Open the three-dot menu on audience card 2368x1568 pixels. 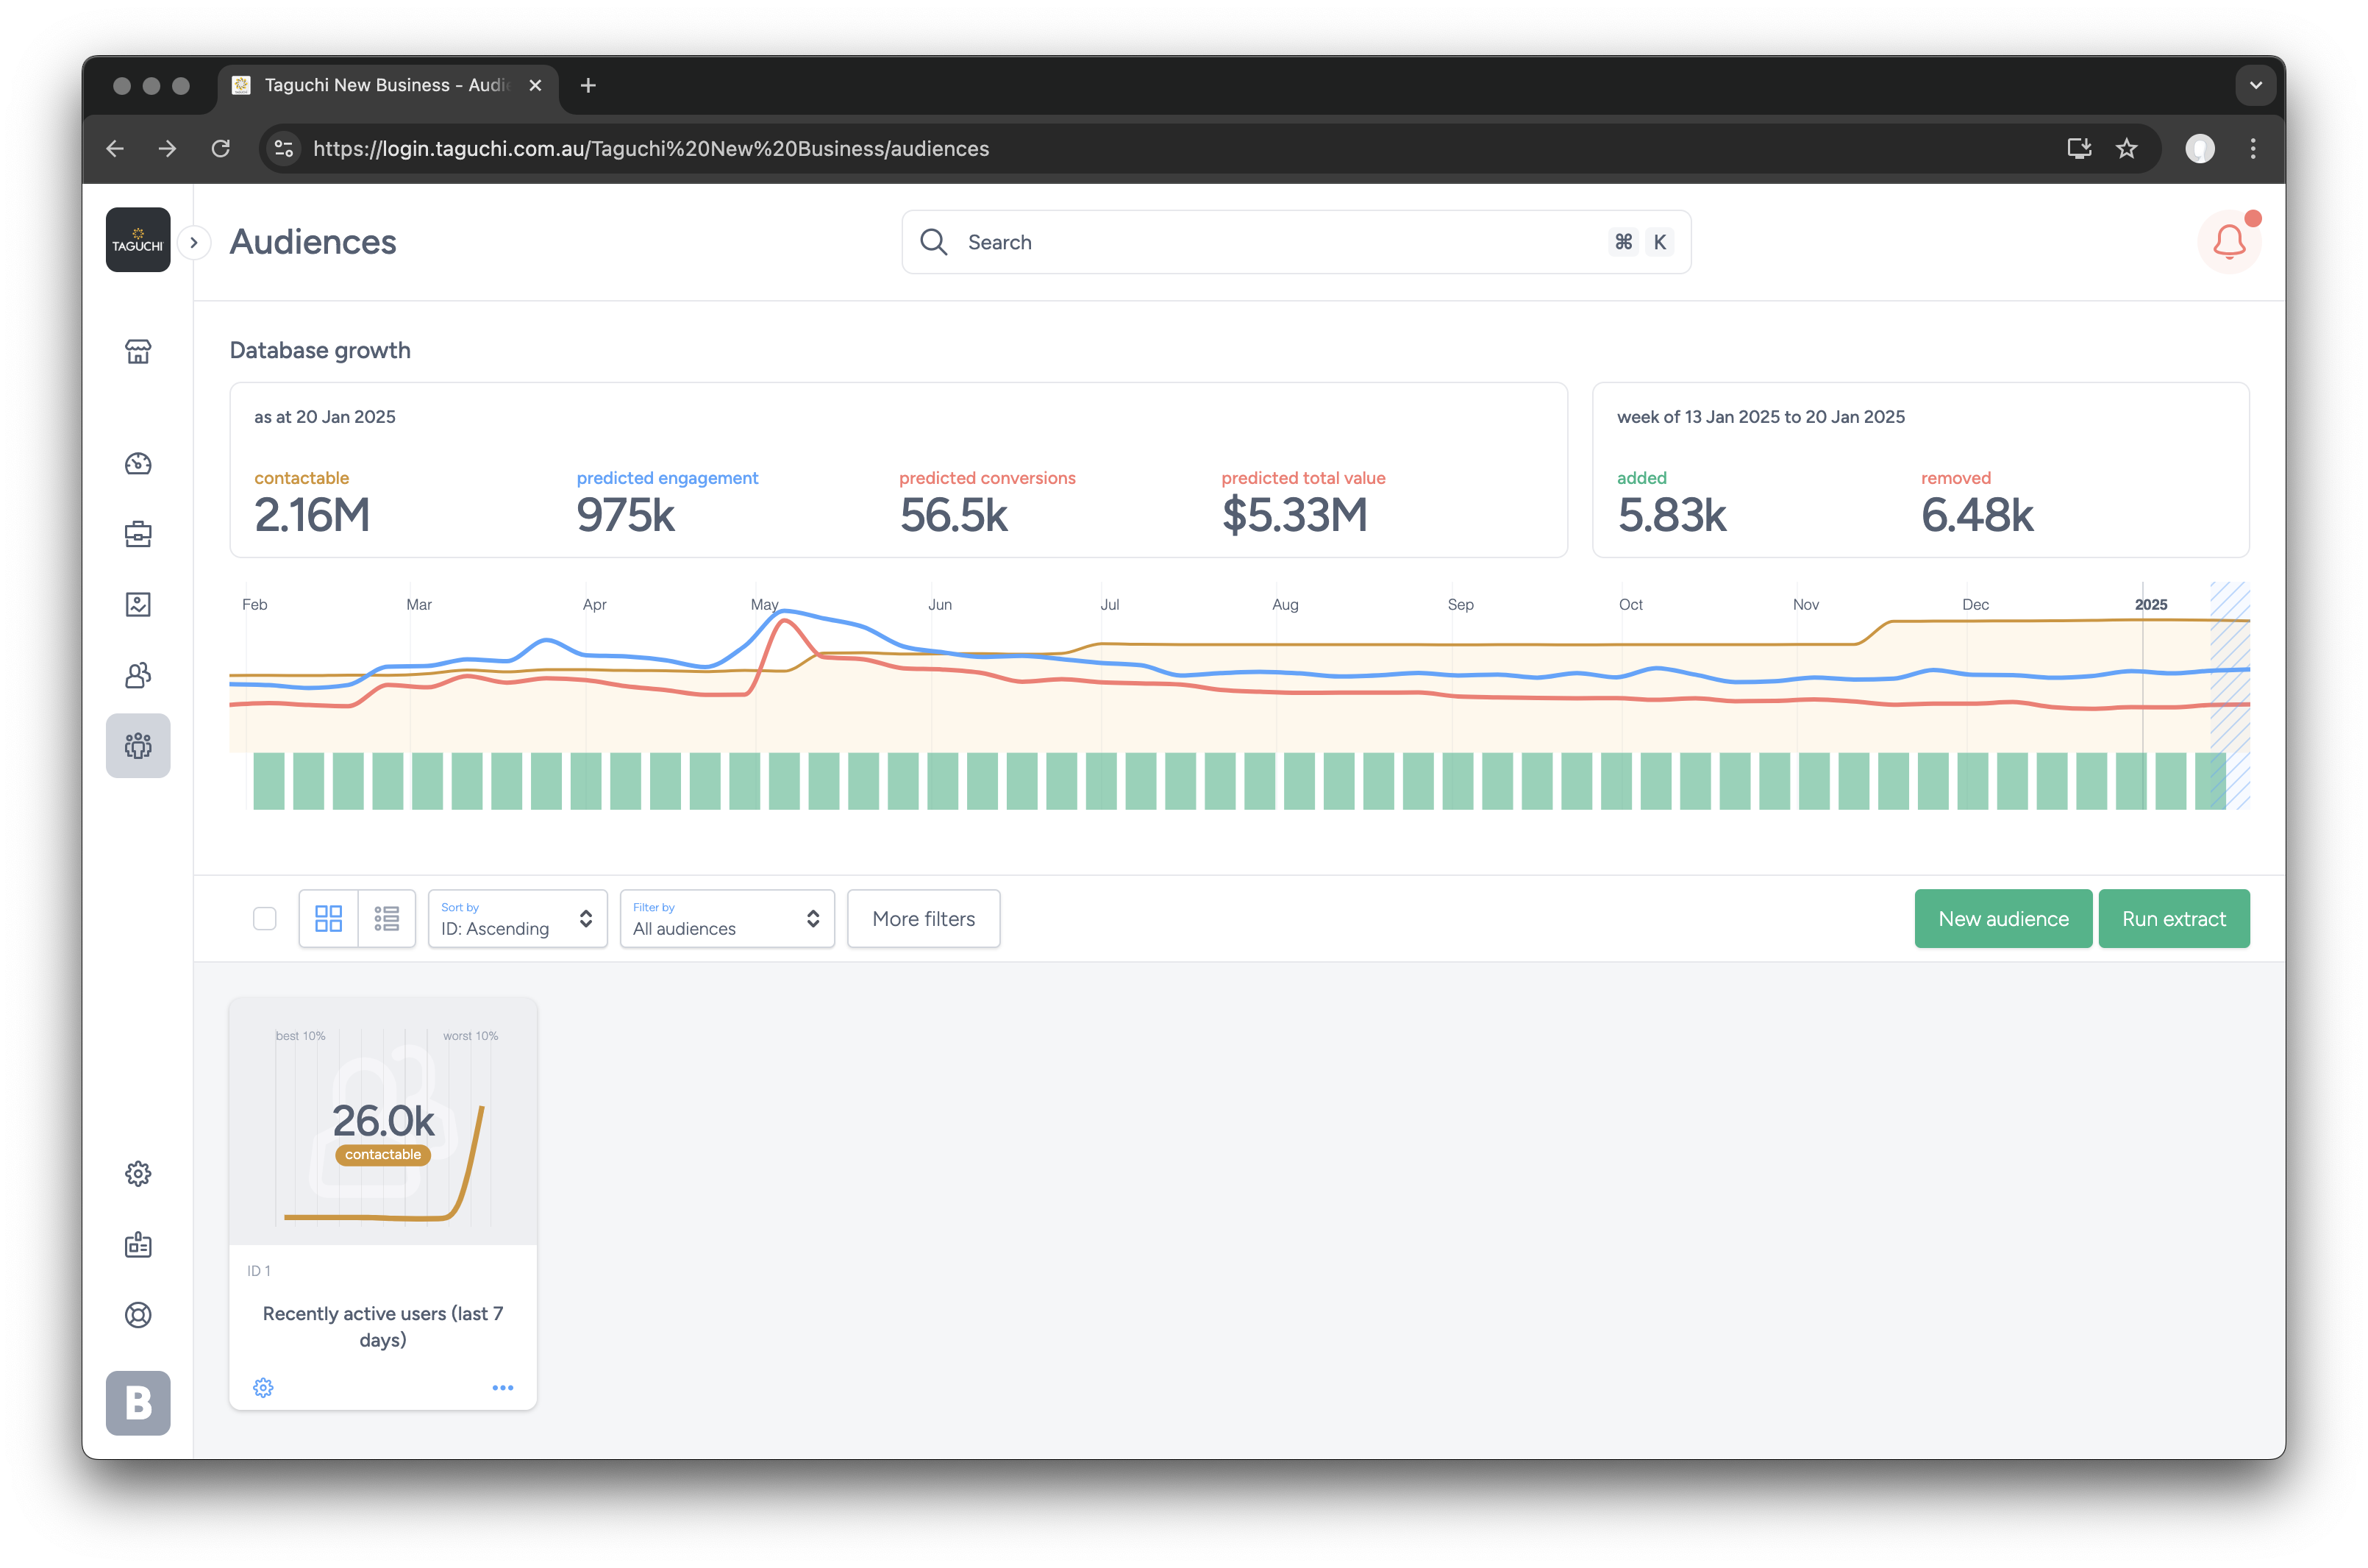(x=503, y=1387)
